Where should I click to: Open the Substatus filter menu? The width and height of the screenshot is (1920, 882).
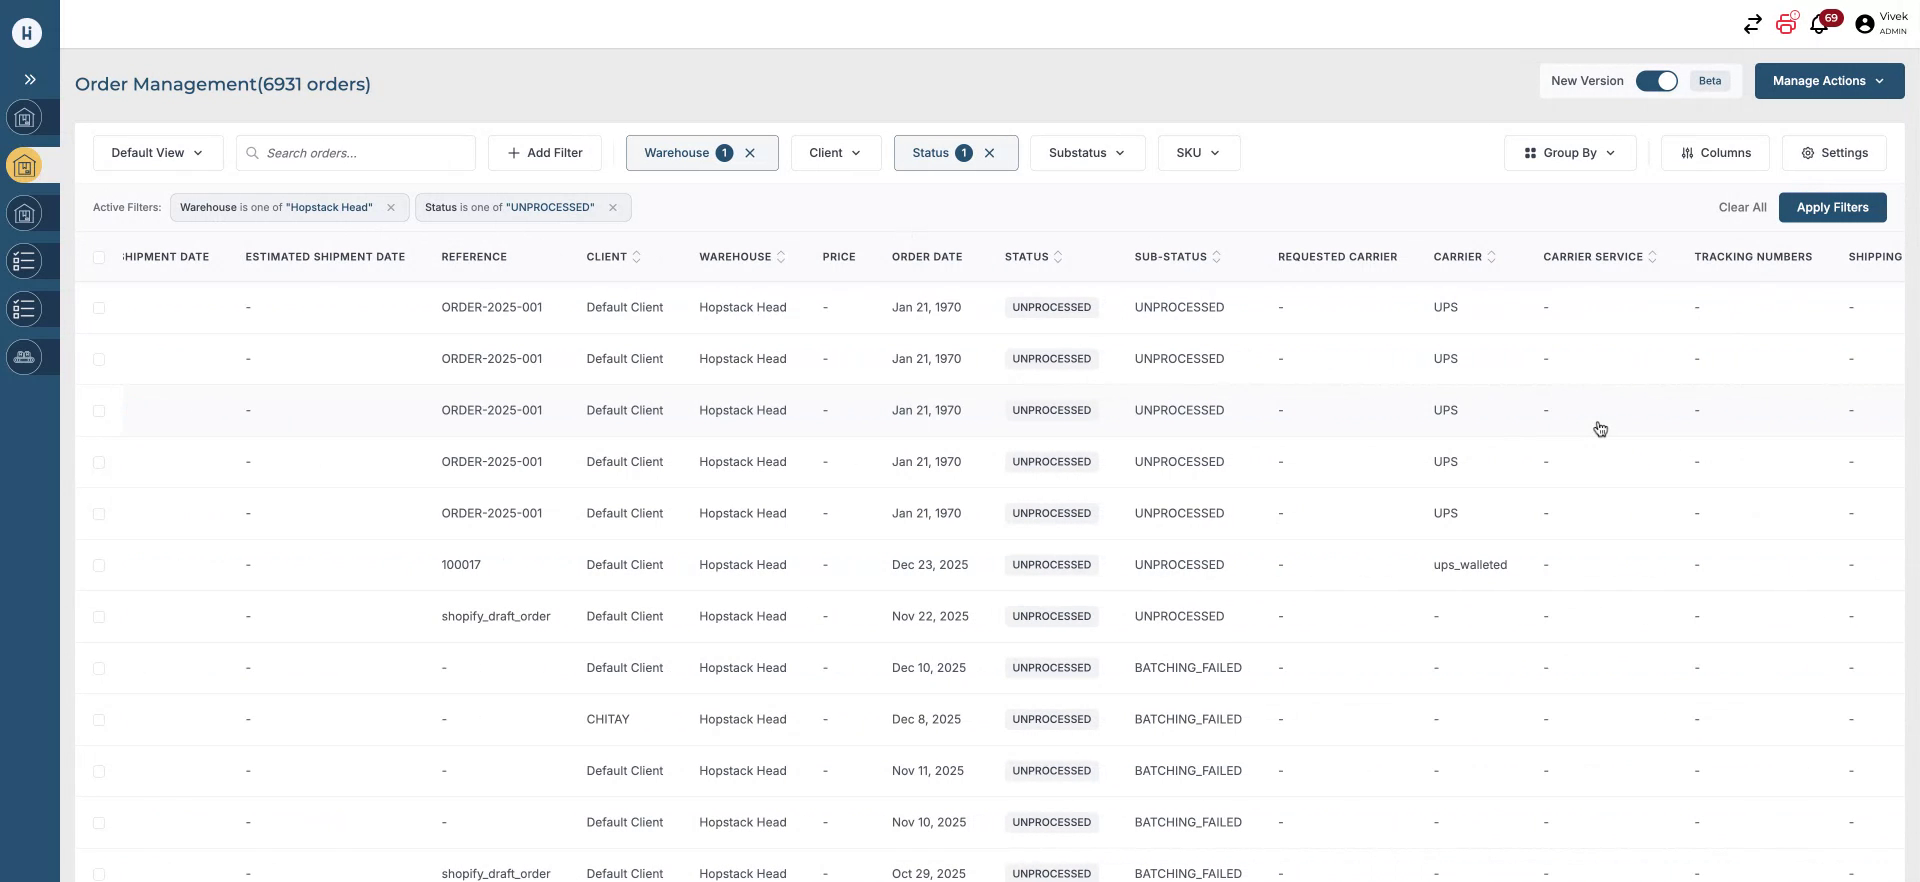click(1086, 153)
